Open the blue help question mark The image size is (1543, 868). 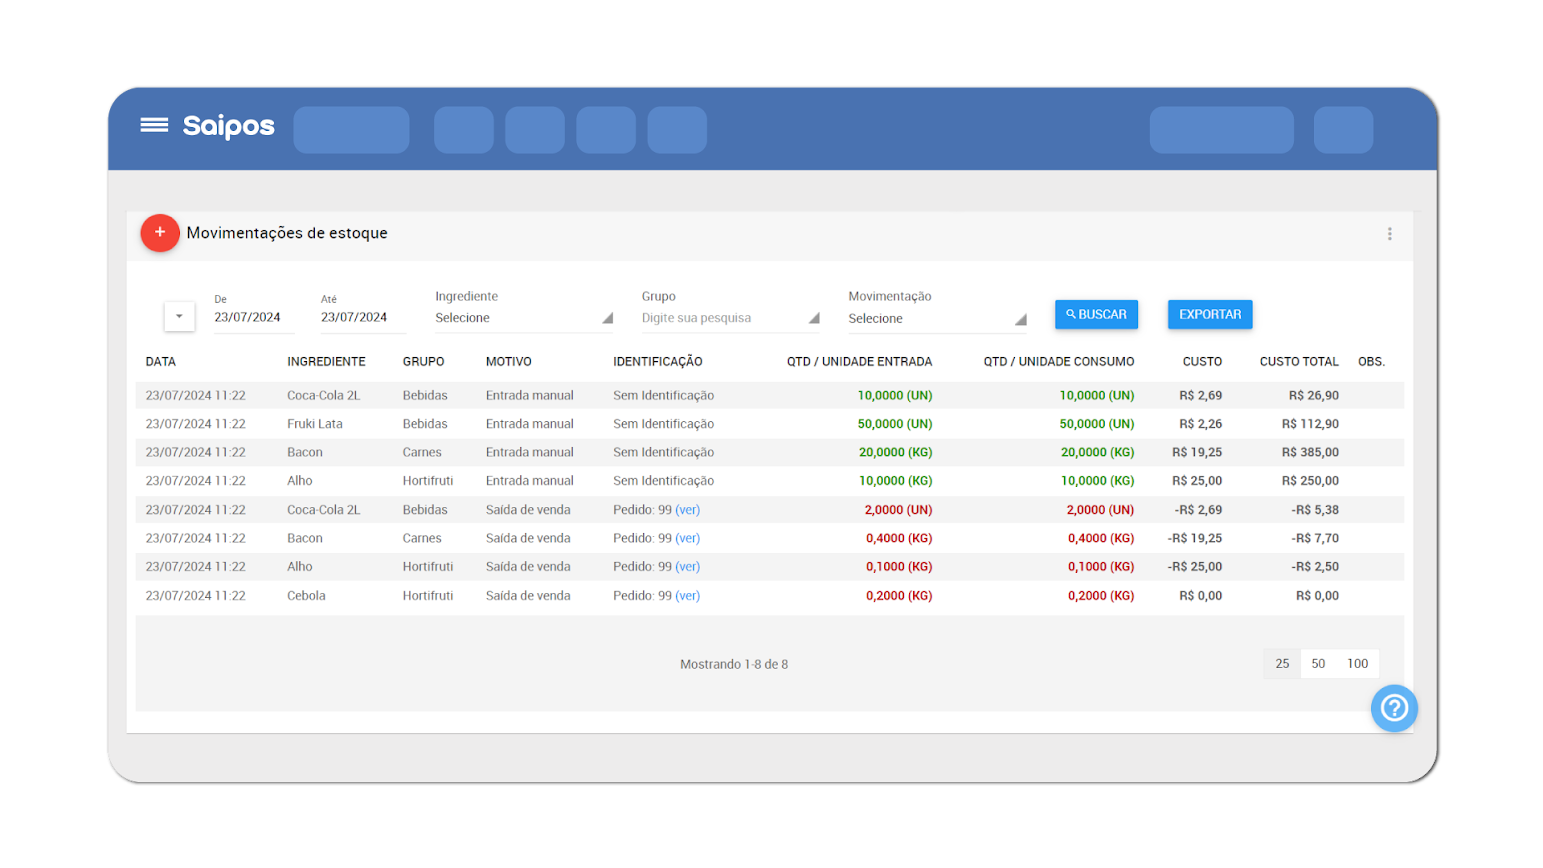[x=1394, y=708]
